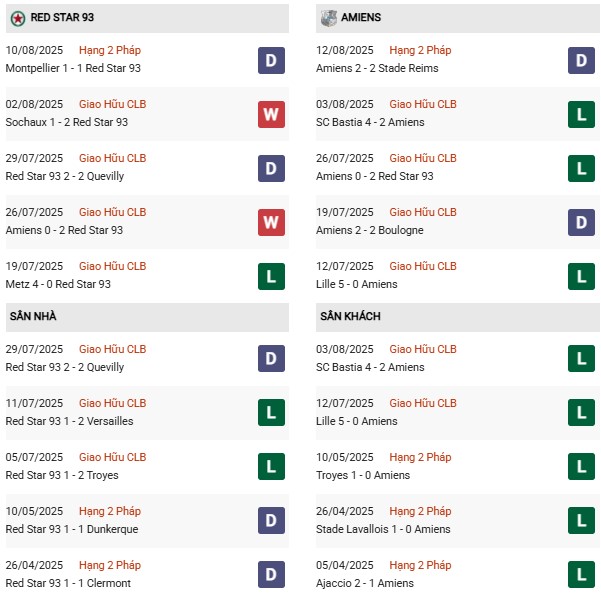The image size is (601, 594).
Task: Click the D badge for Amiens vs Boulogne
Action: (x=581, y=223)
